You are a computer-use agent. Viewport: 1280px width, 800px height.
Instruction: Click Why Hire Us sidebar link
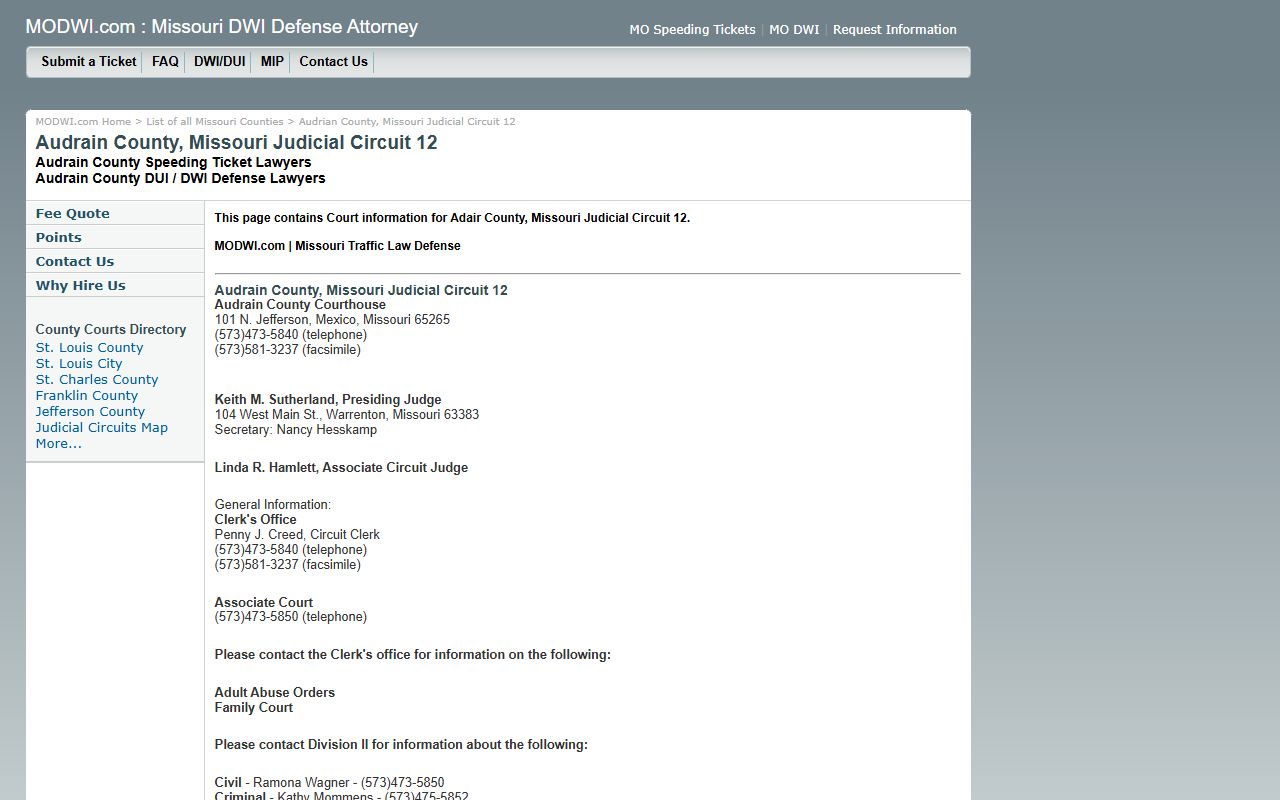(81, 286)
